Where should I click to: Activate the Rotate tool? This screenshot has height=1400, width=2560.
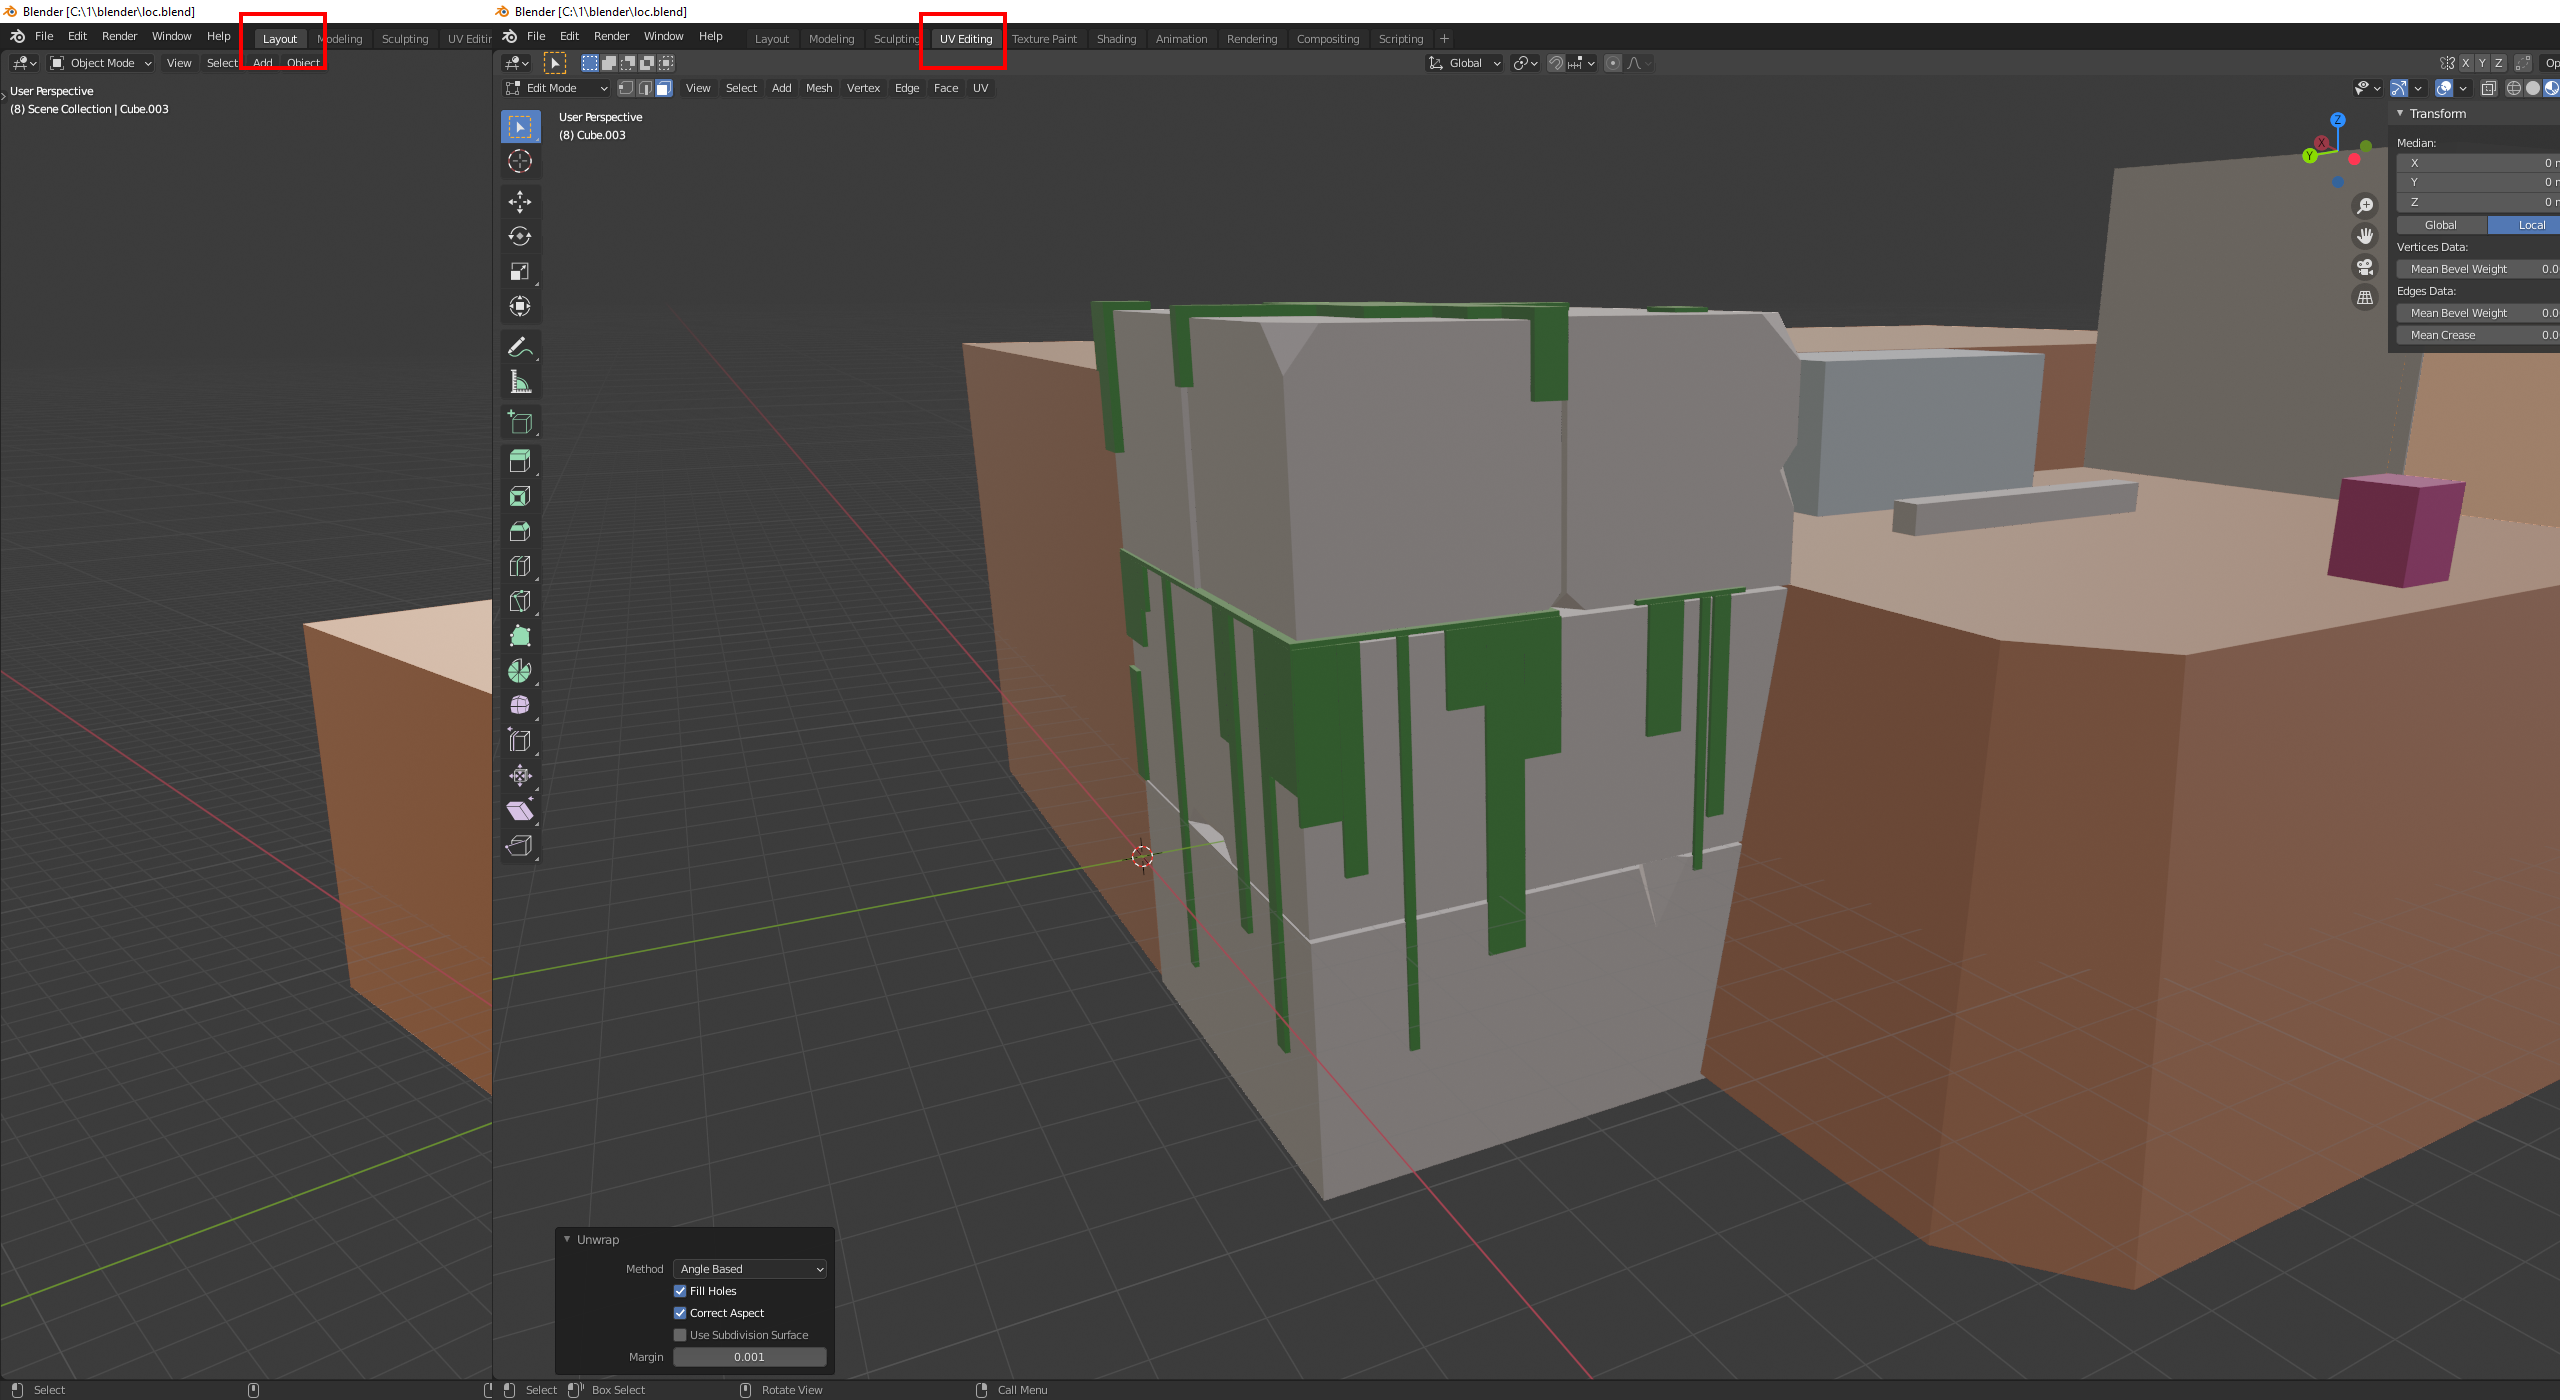pyautogui.click(x=520, y=236)
